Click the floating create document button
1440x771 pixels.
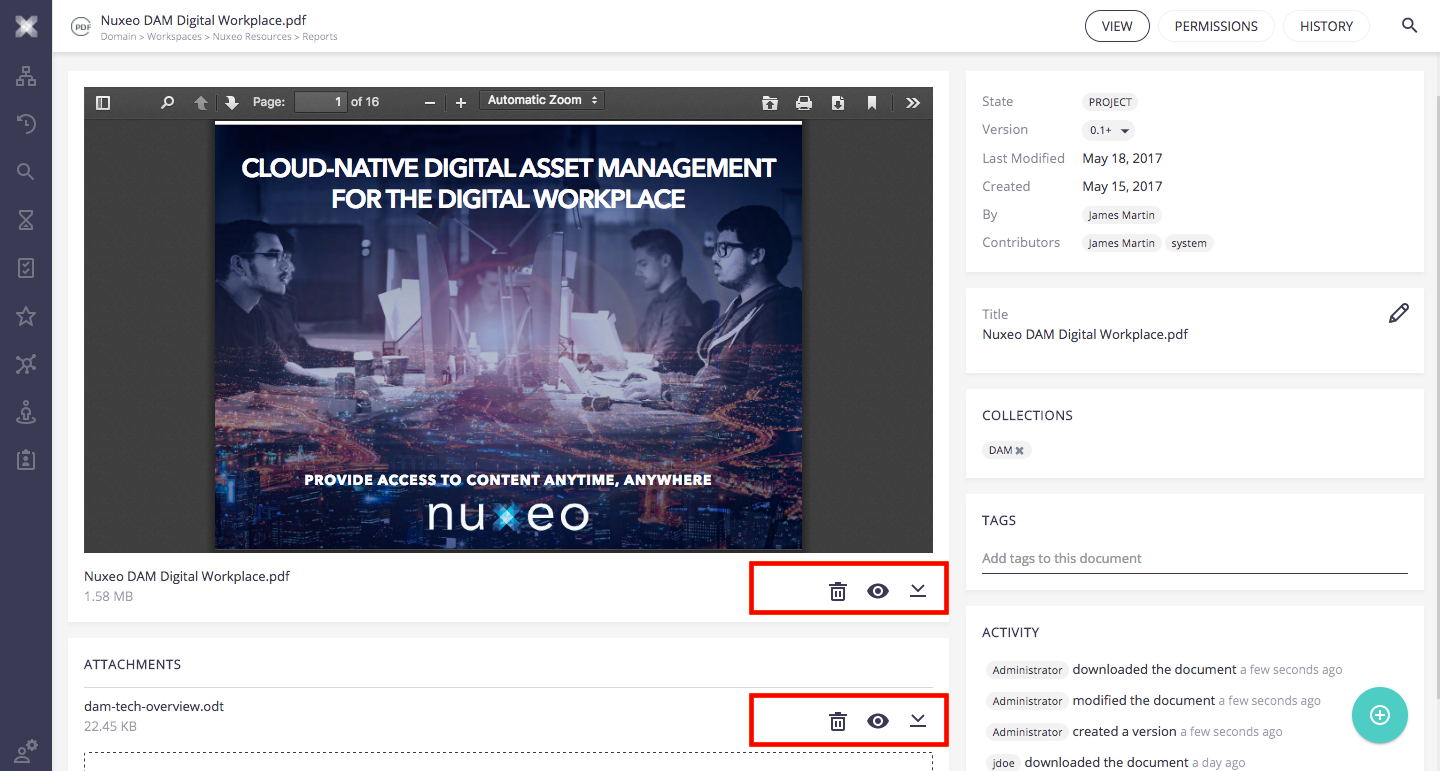point(1380,714)
